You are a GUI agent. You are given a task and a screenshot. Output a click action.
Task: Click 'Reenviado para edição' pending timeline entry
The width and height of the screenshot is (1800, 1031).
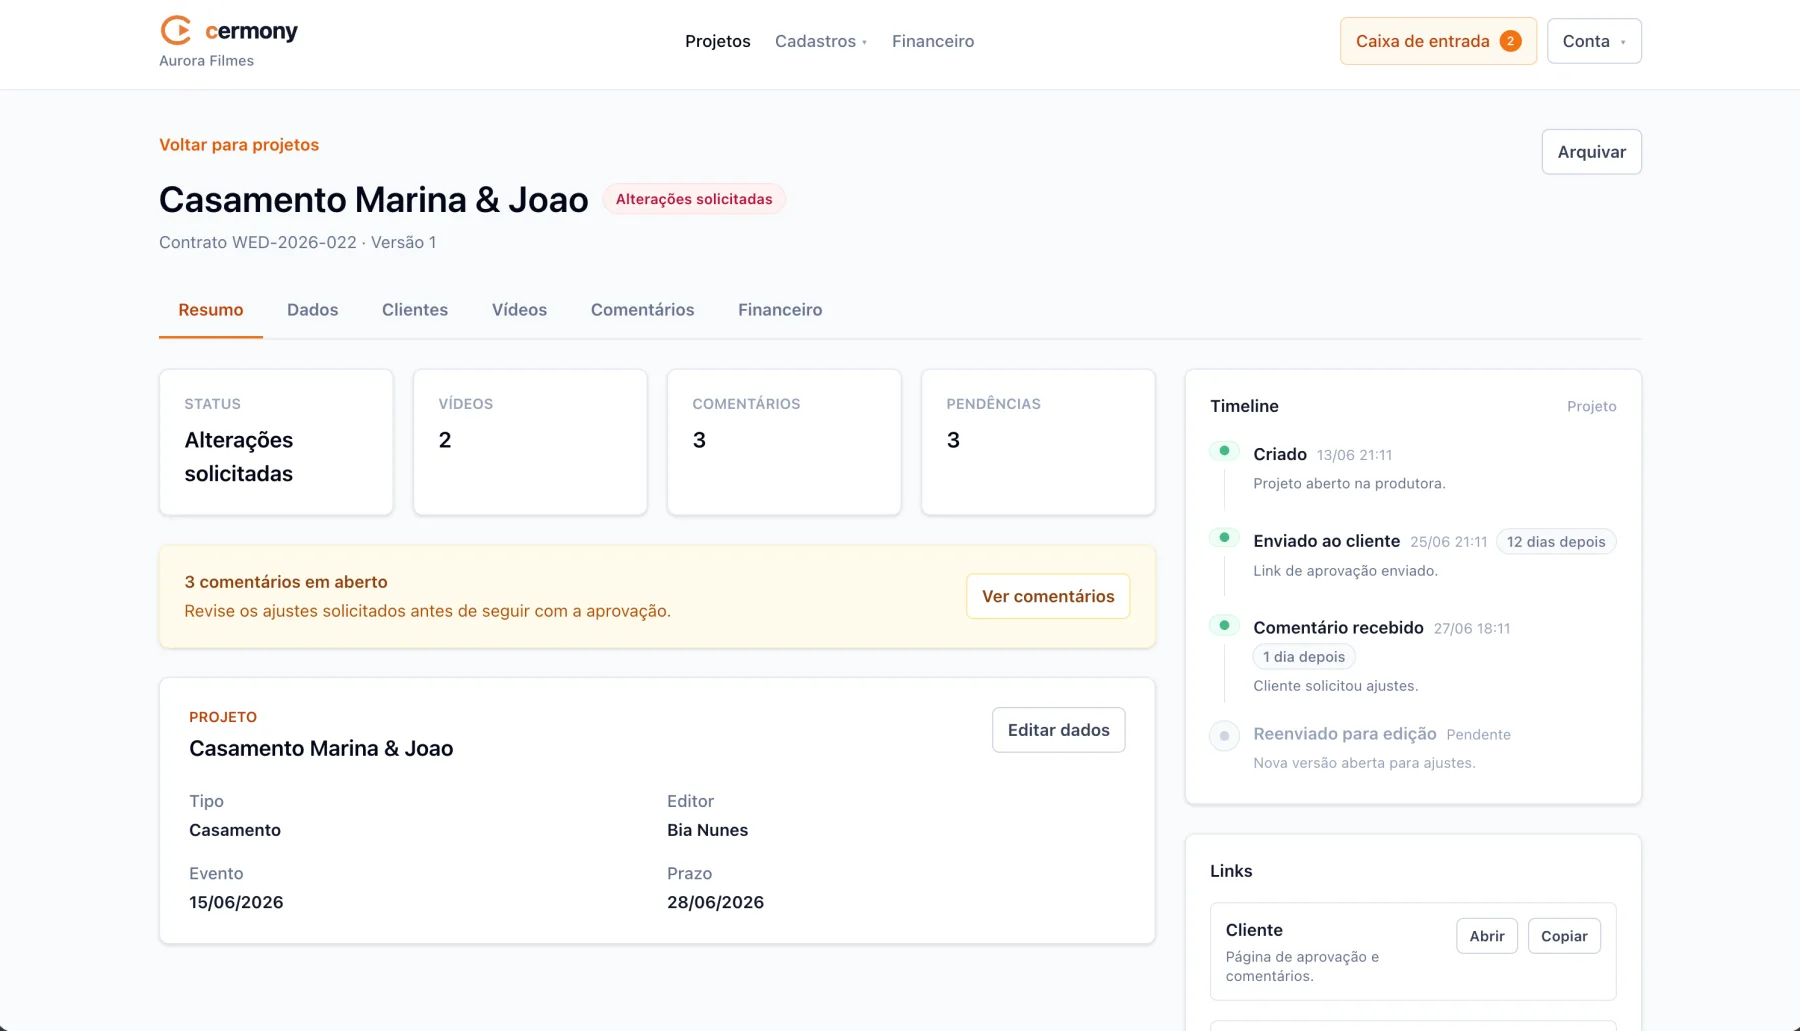click(1345, 734)
